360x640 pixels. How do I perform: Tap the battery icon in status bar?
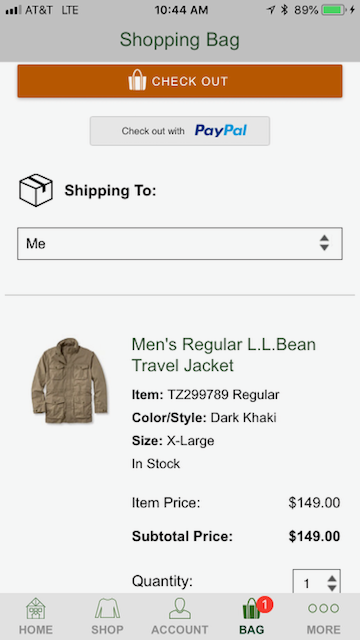coord(334,10)
